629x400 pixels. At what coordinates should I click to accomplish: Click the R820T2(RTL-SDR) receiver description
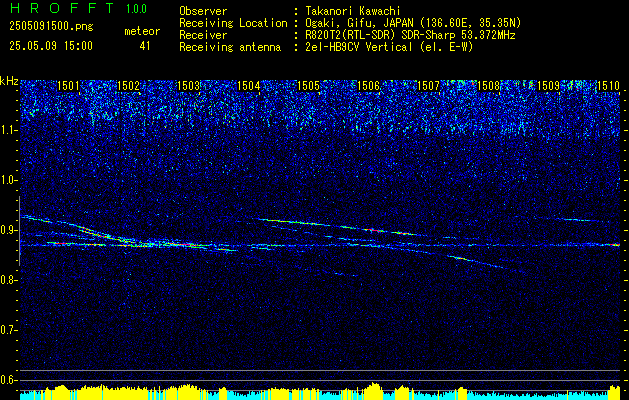point(410,35)
